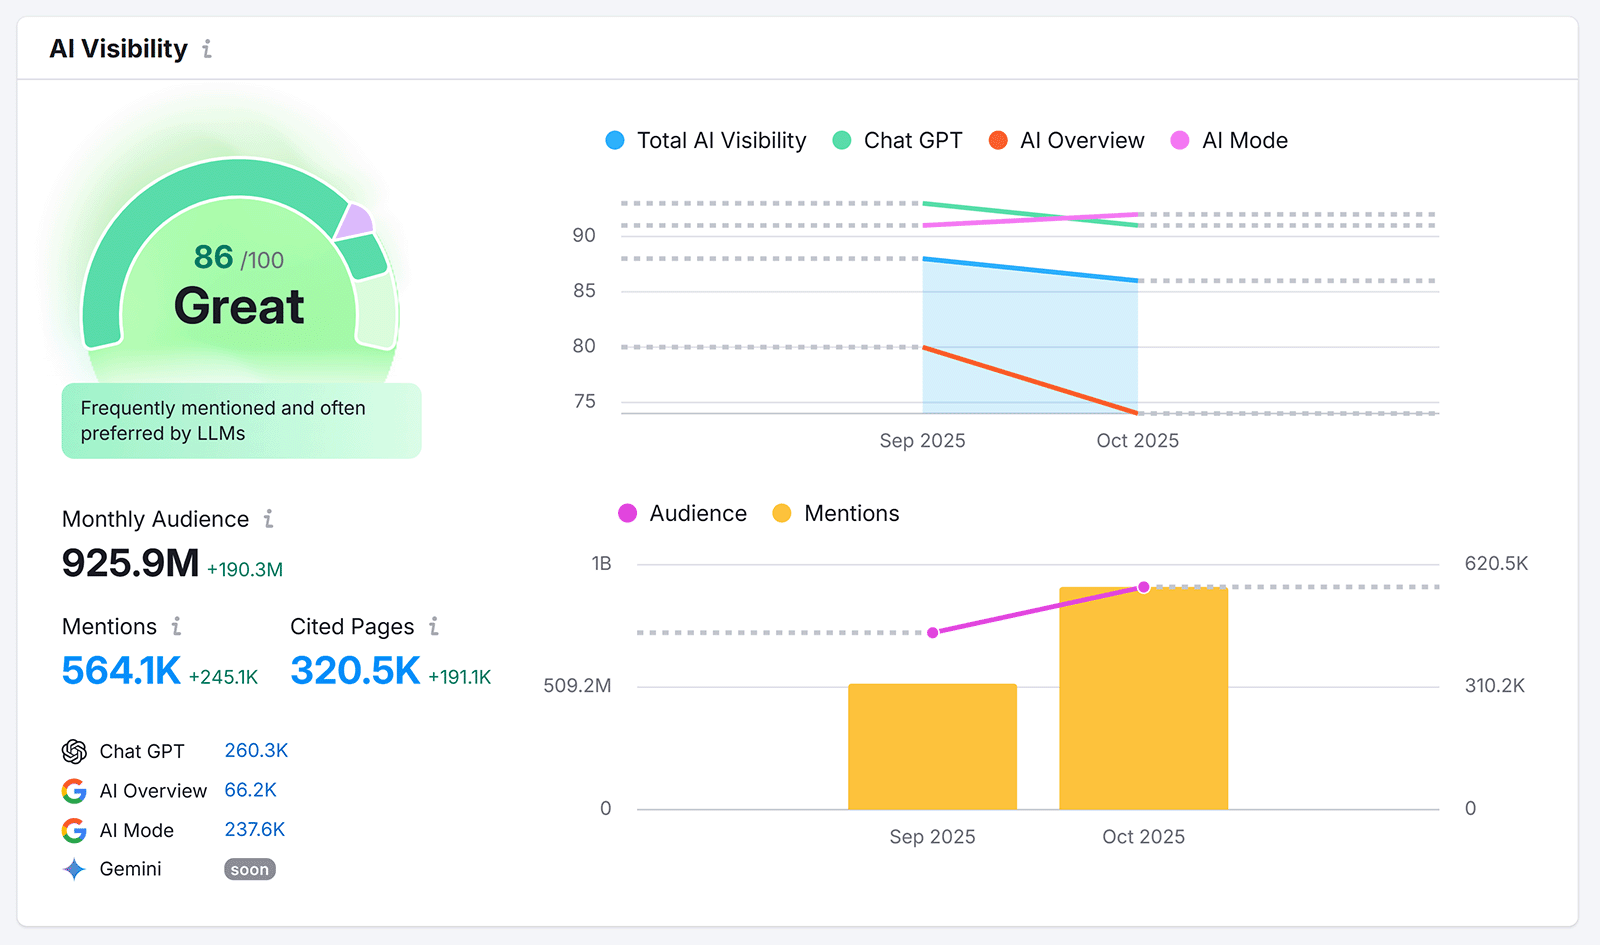
Task: Open the 260.3K Chat GPT mentions link
Action: tap(256, 751)
